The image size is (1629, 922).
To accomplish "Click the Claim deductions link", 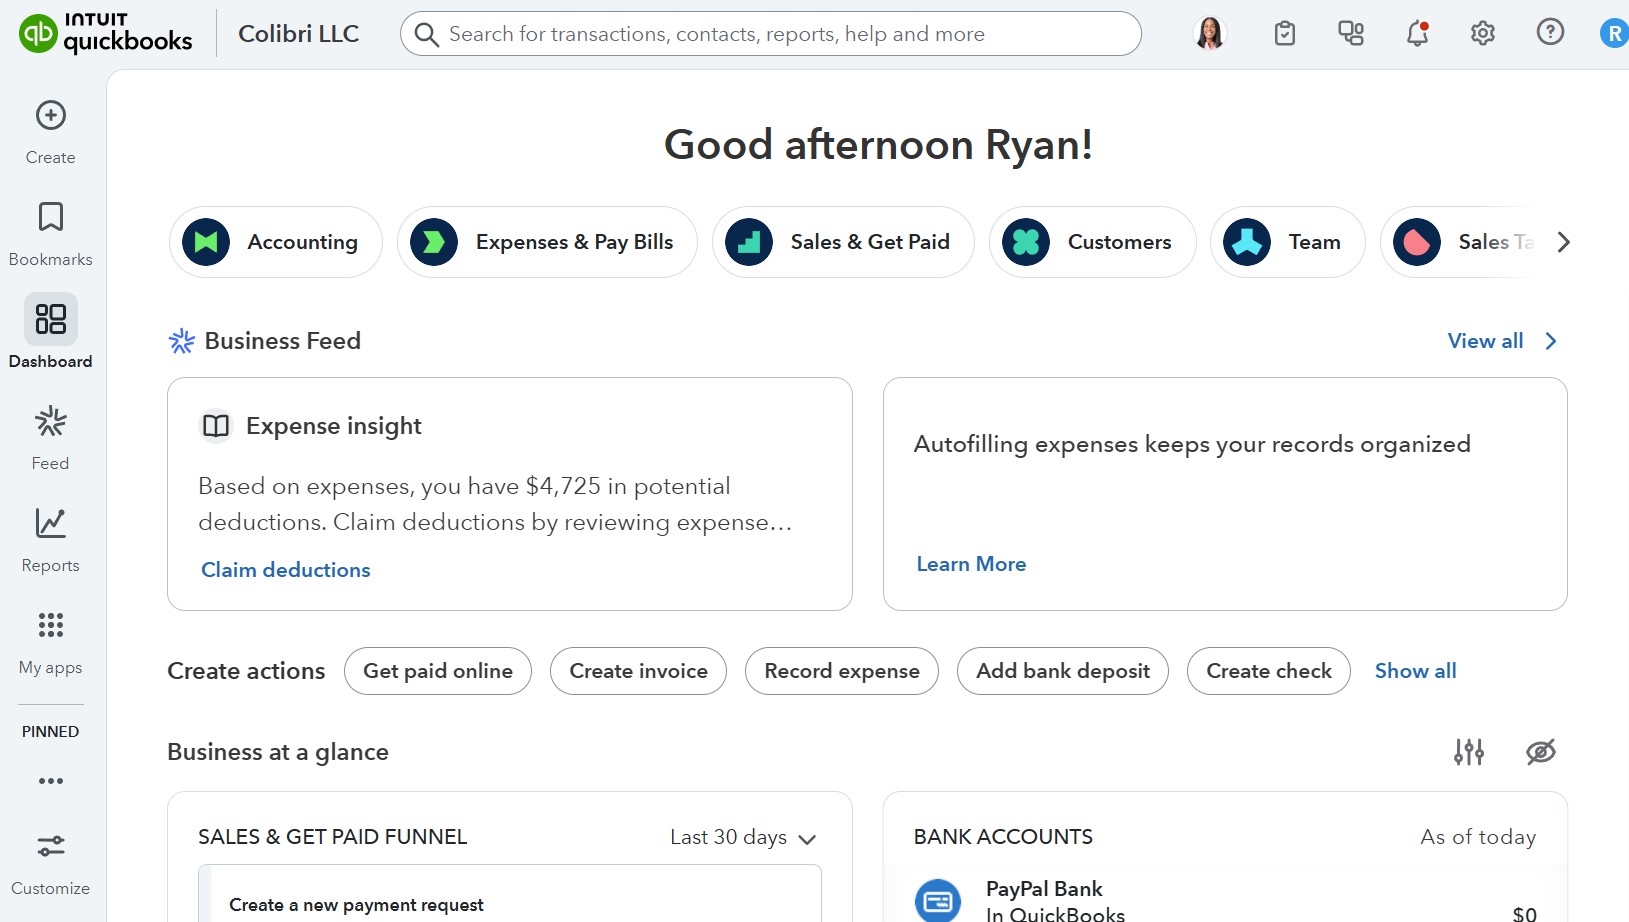I will click(x=286, y=570).
